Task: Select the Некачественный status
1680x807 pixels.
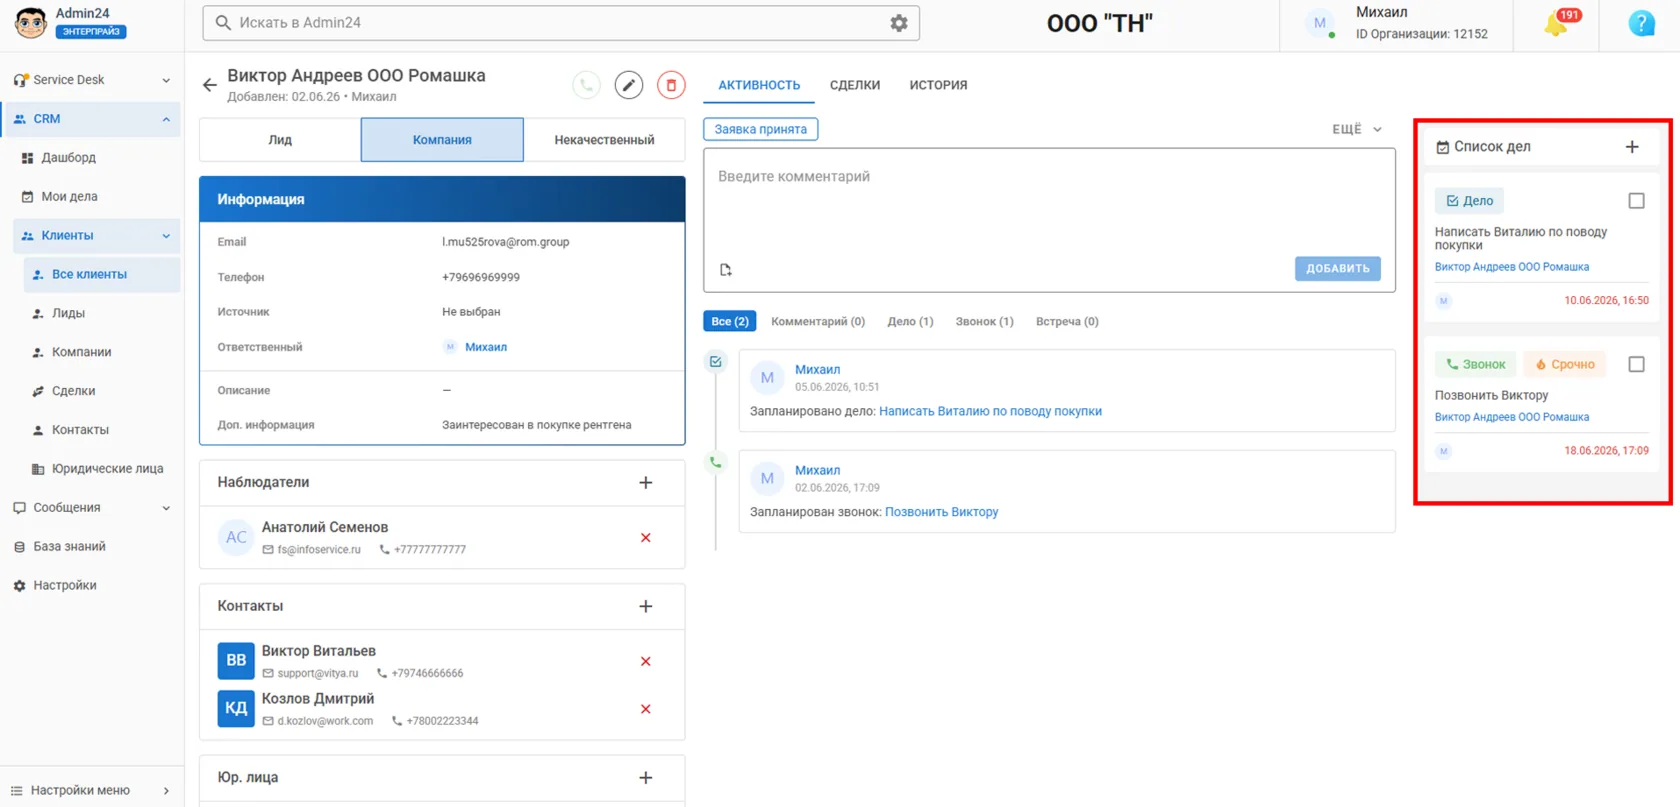Action: coord(604,140)
